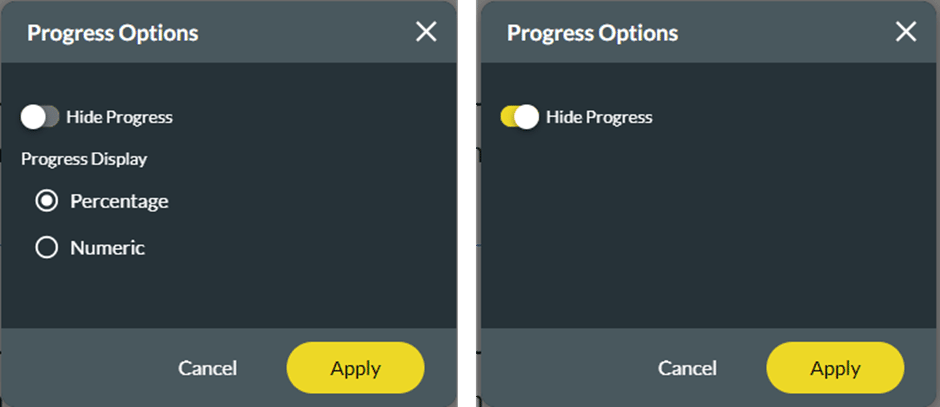
Task: Click the white knob of the grey toggle
Action: pos(34,117)
